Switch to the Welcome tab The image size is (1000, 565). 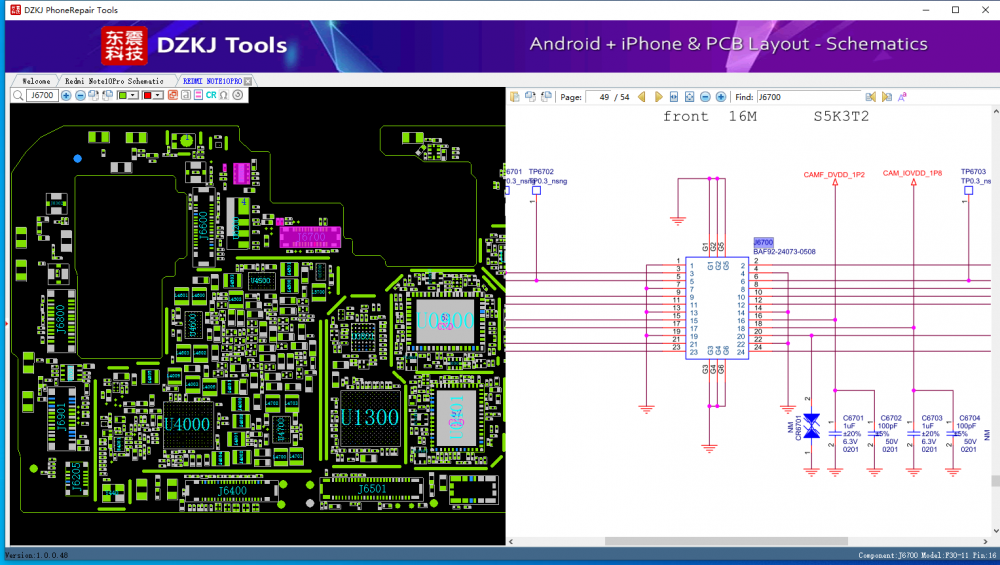click(35, 80)
